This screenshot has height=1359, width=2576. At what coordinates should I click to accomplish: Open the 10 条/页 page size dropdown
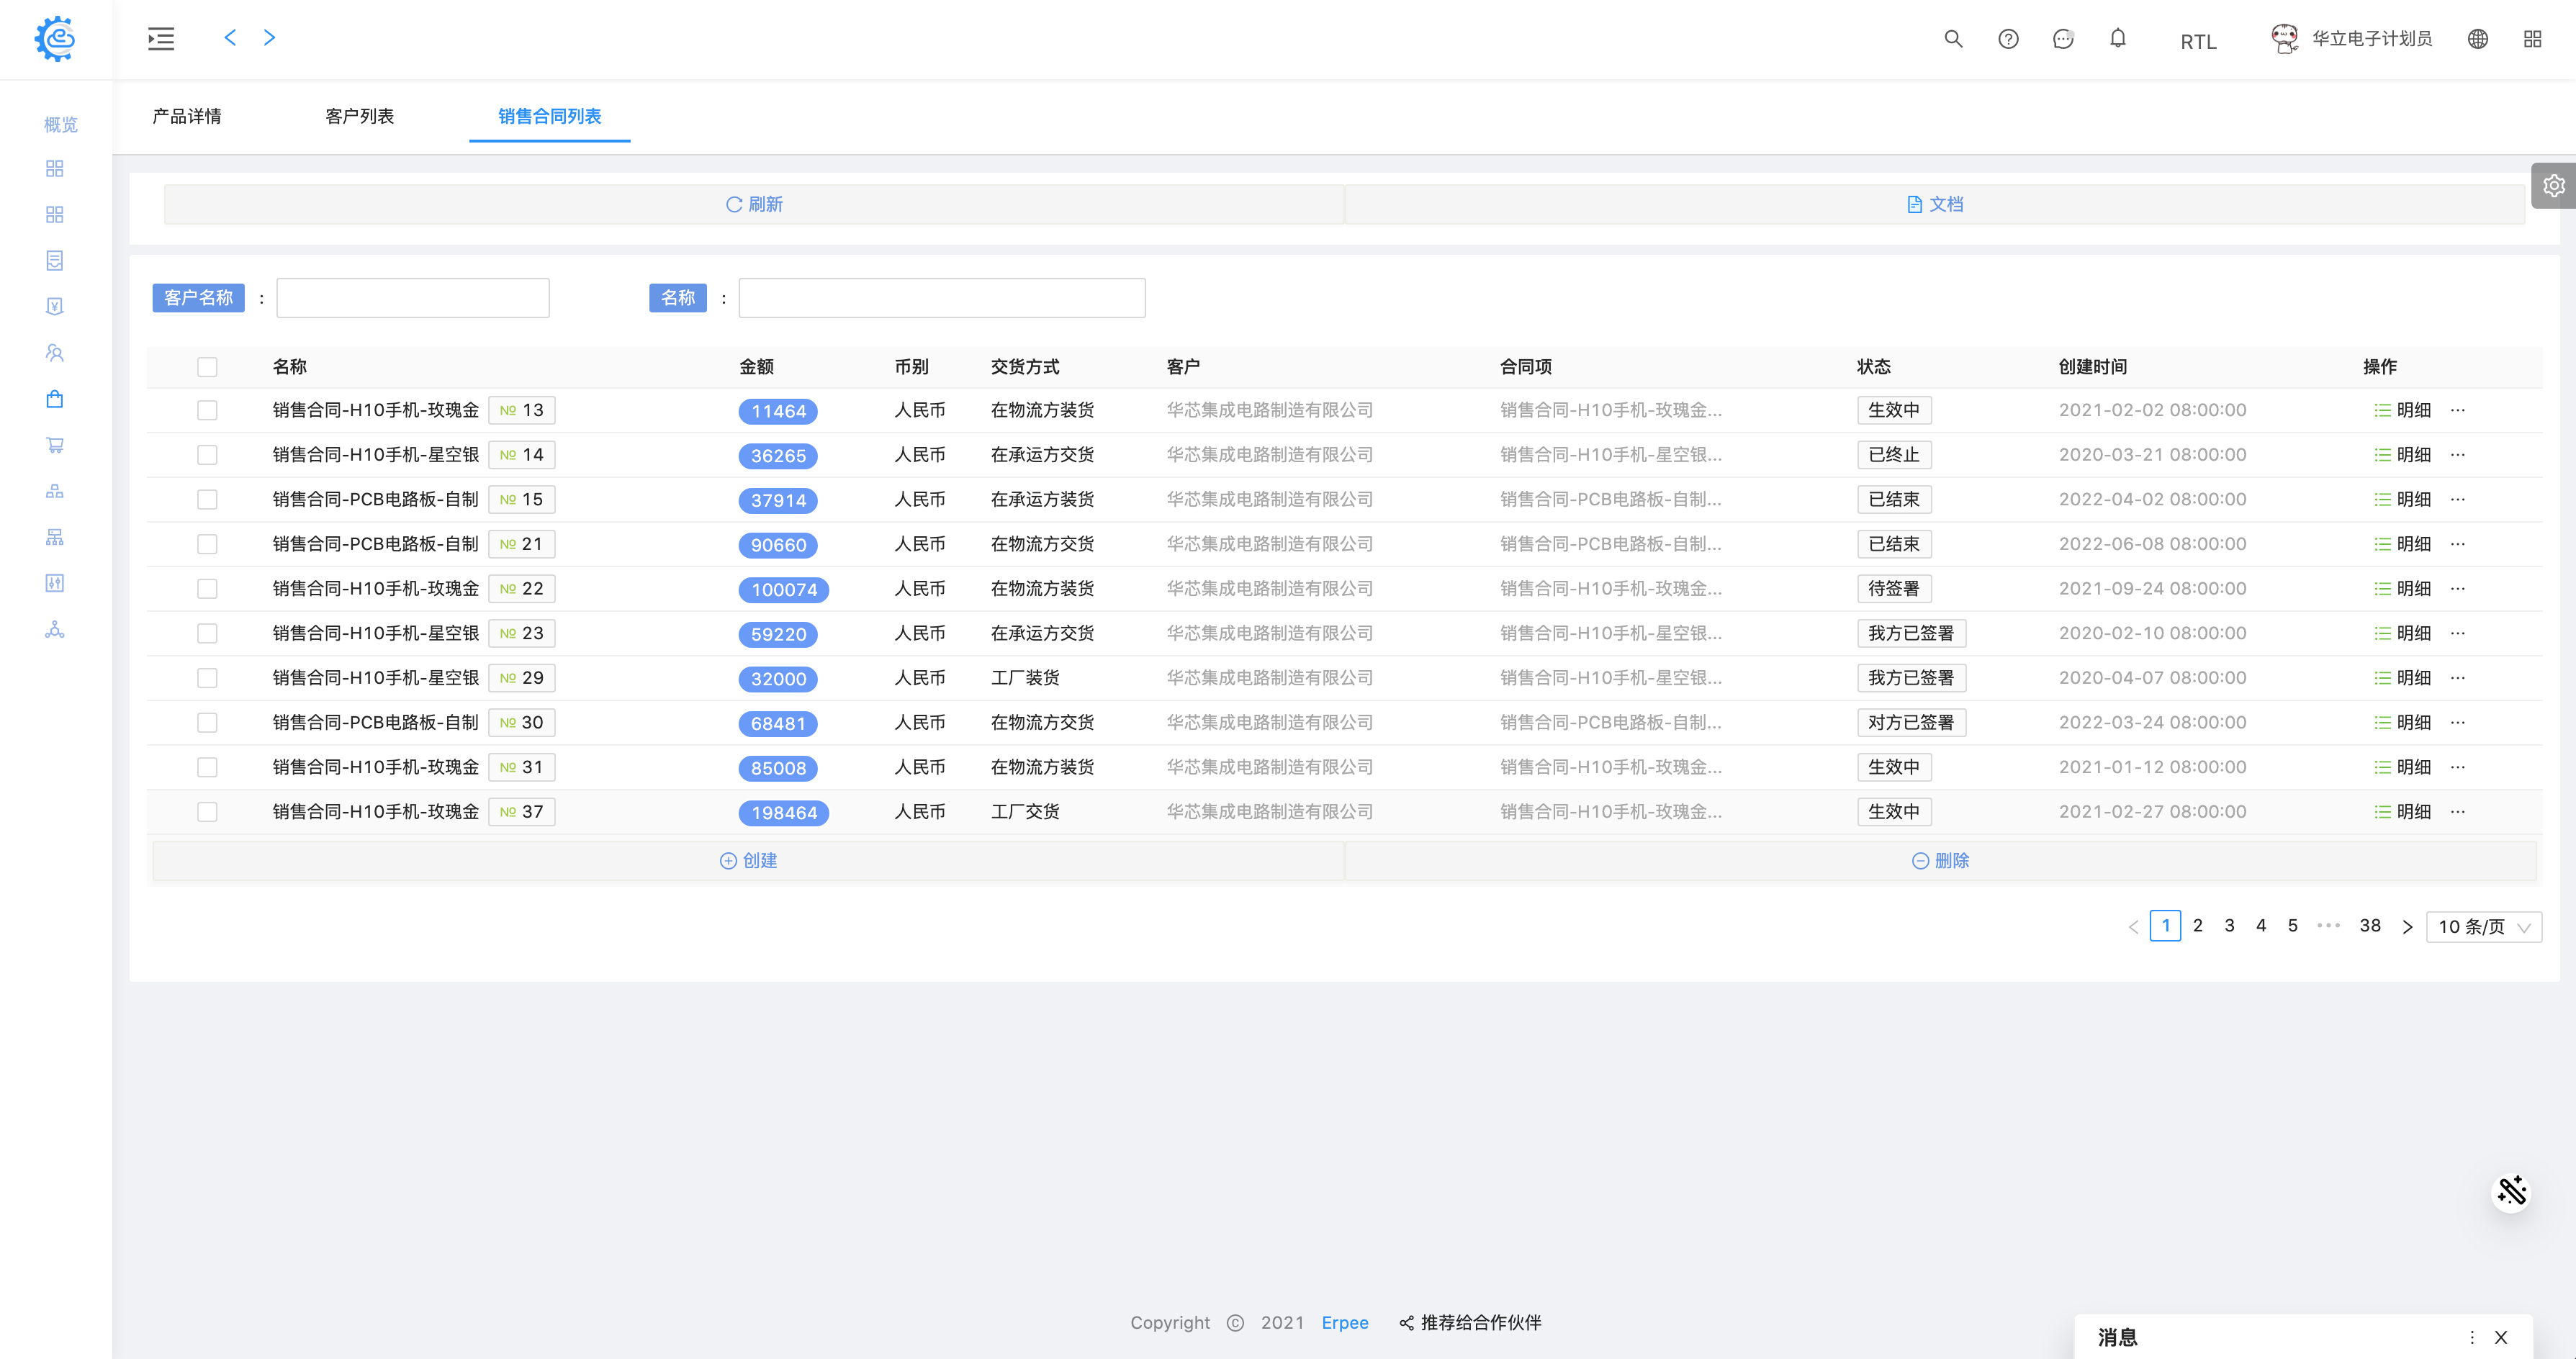click(x=2483, y=927)
